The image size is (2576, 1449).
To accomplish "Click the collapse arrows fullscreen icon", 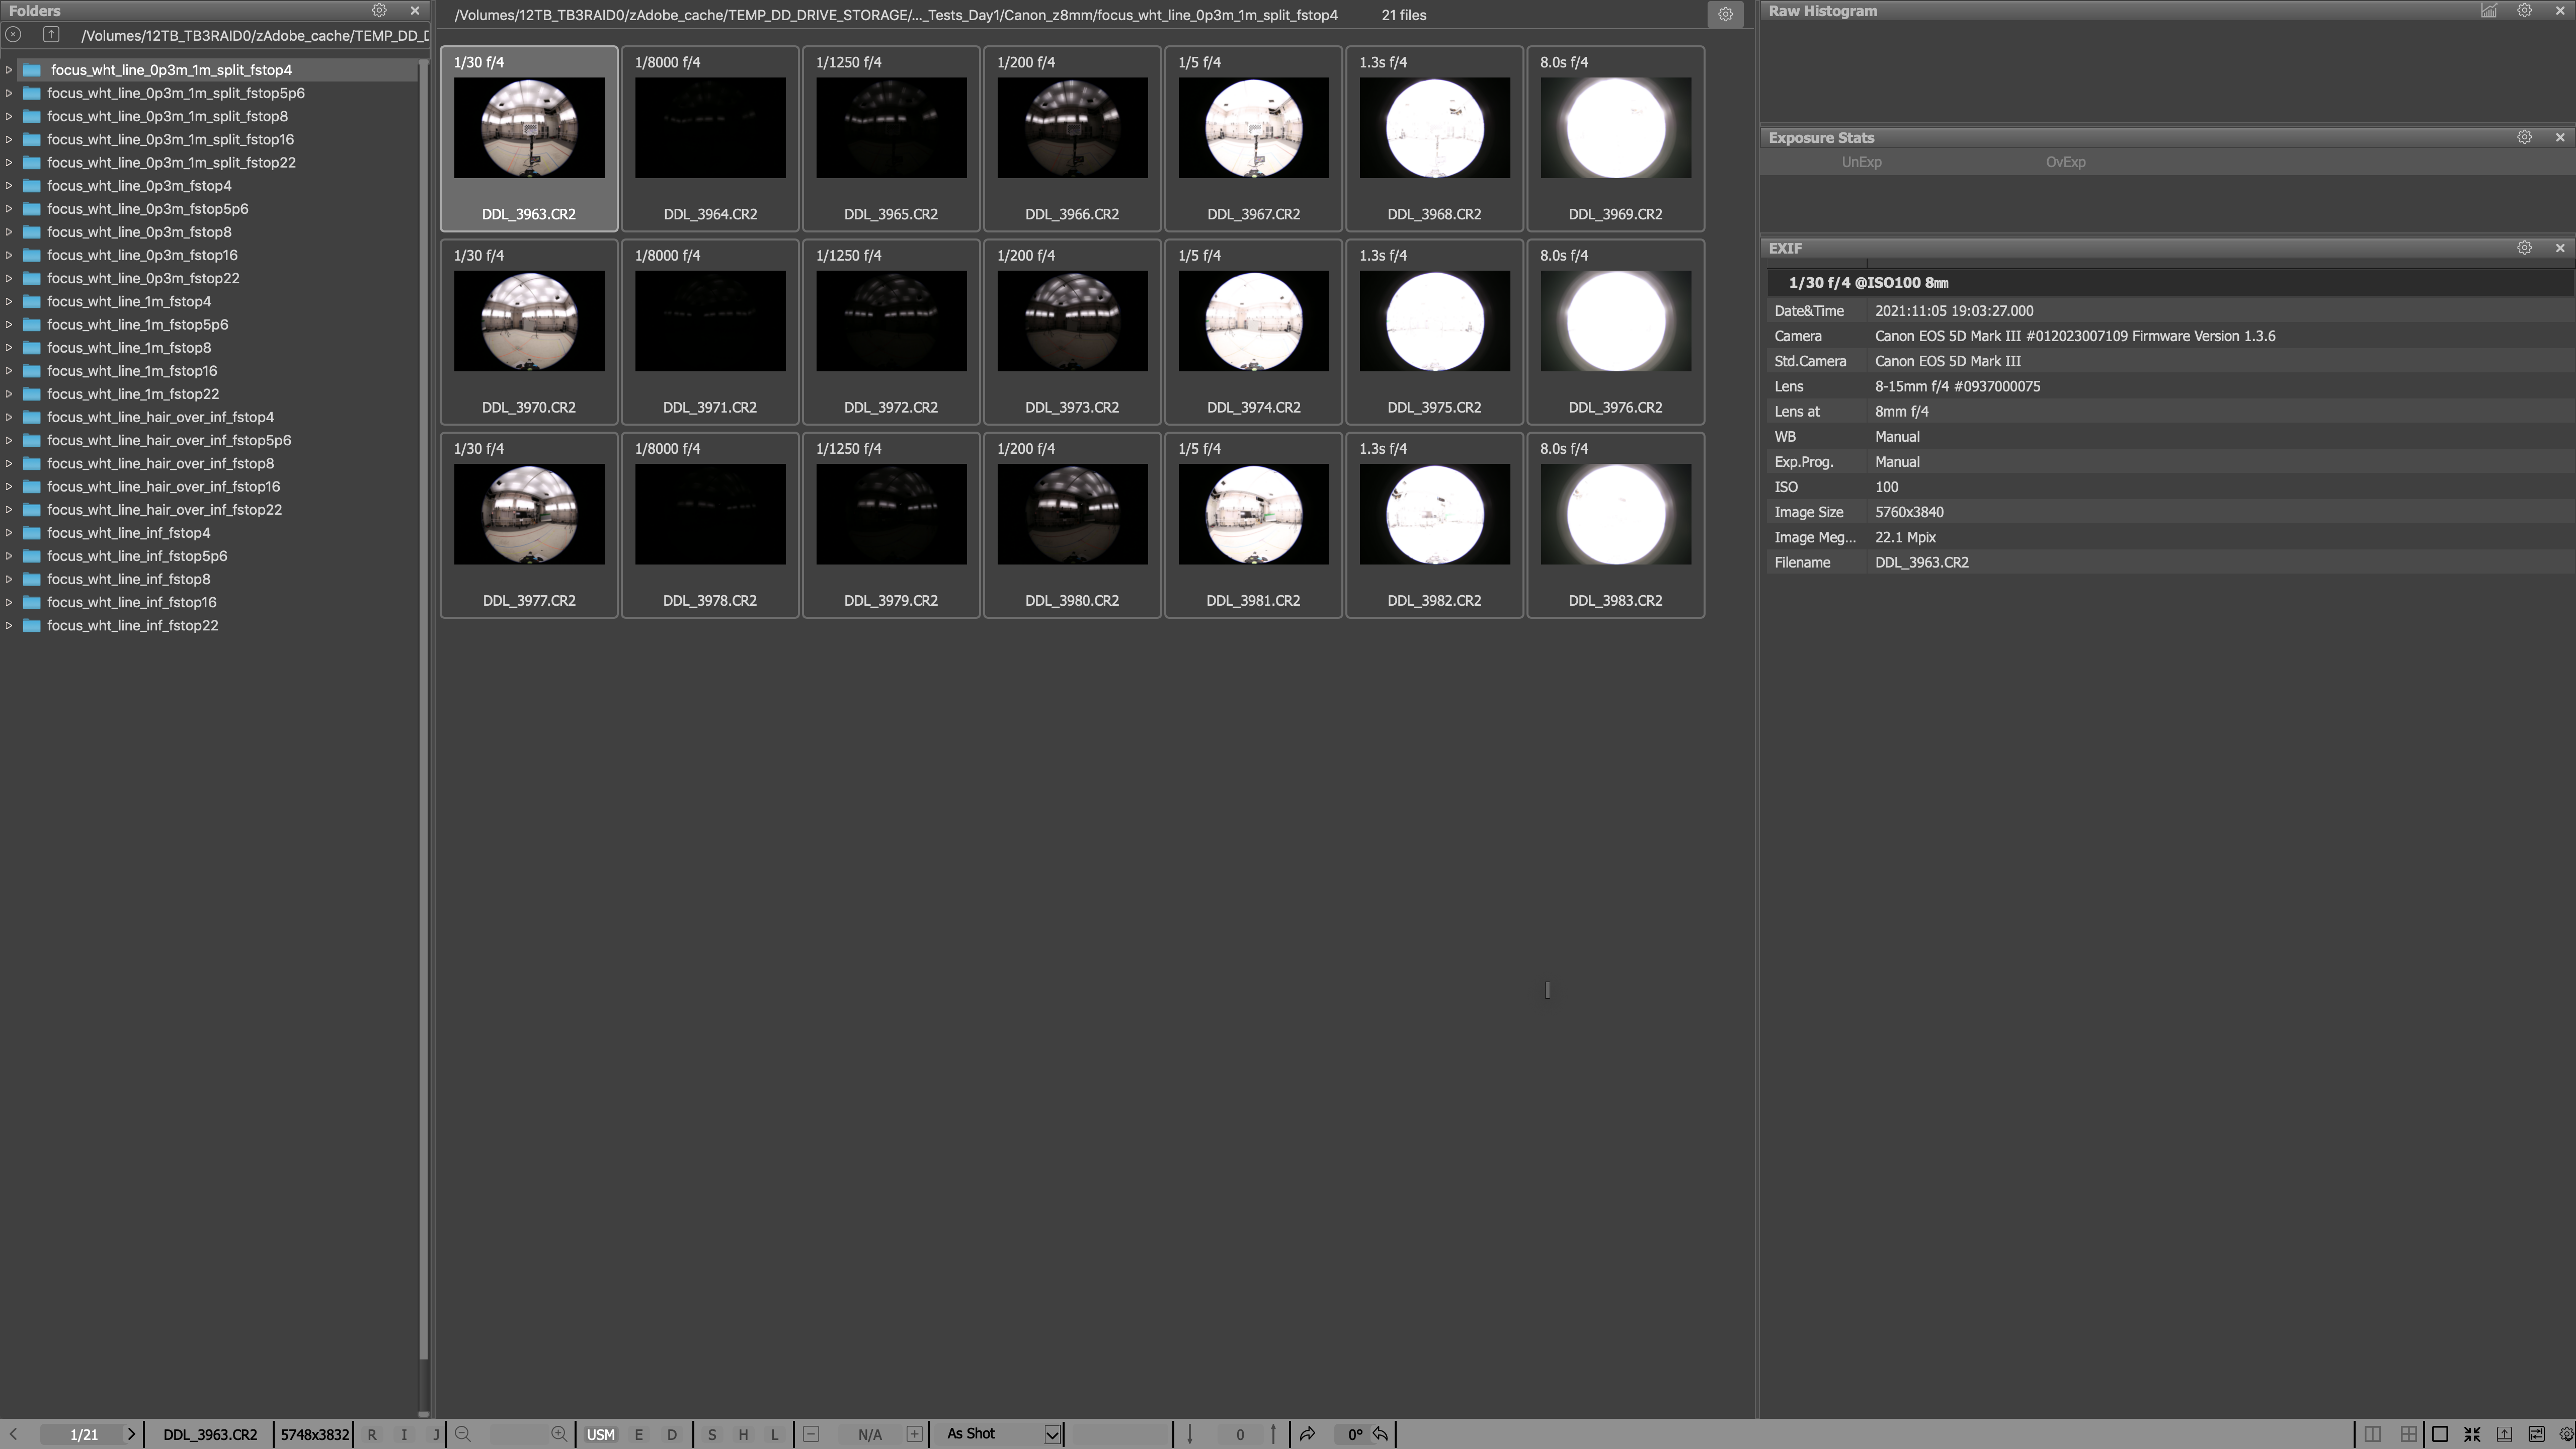I will (x=2472, y=1434).
